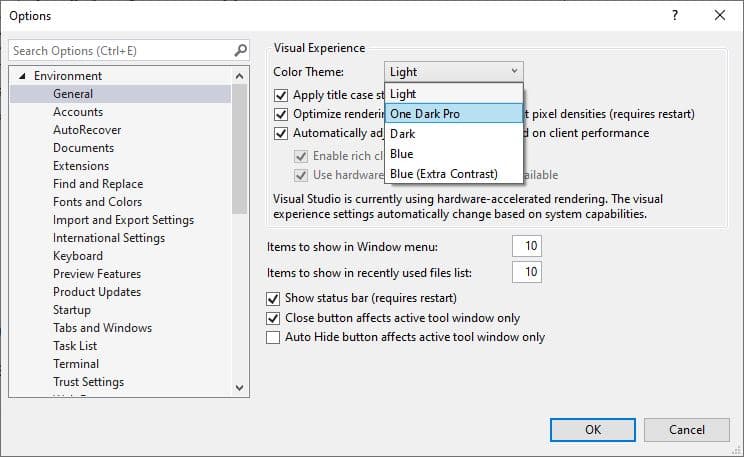
Task: Toggle Enable rich client checkbox
Action: click(301, 156)
